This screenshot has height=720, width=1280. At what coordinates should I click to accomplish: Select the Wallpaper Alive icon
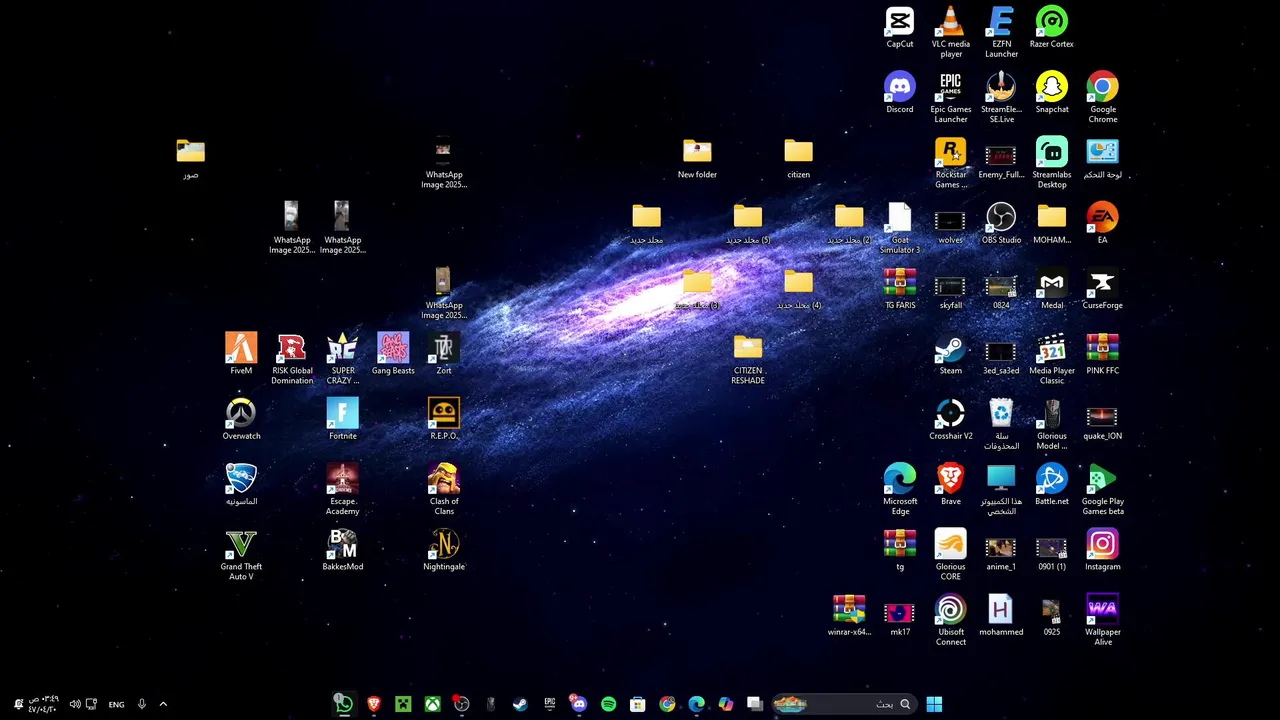(x=1103, y=620)
